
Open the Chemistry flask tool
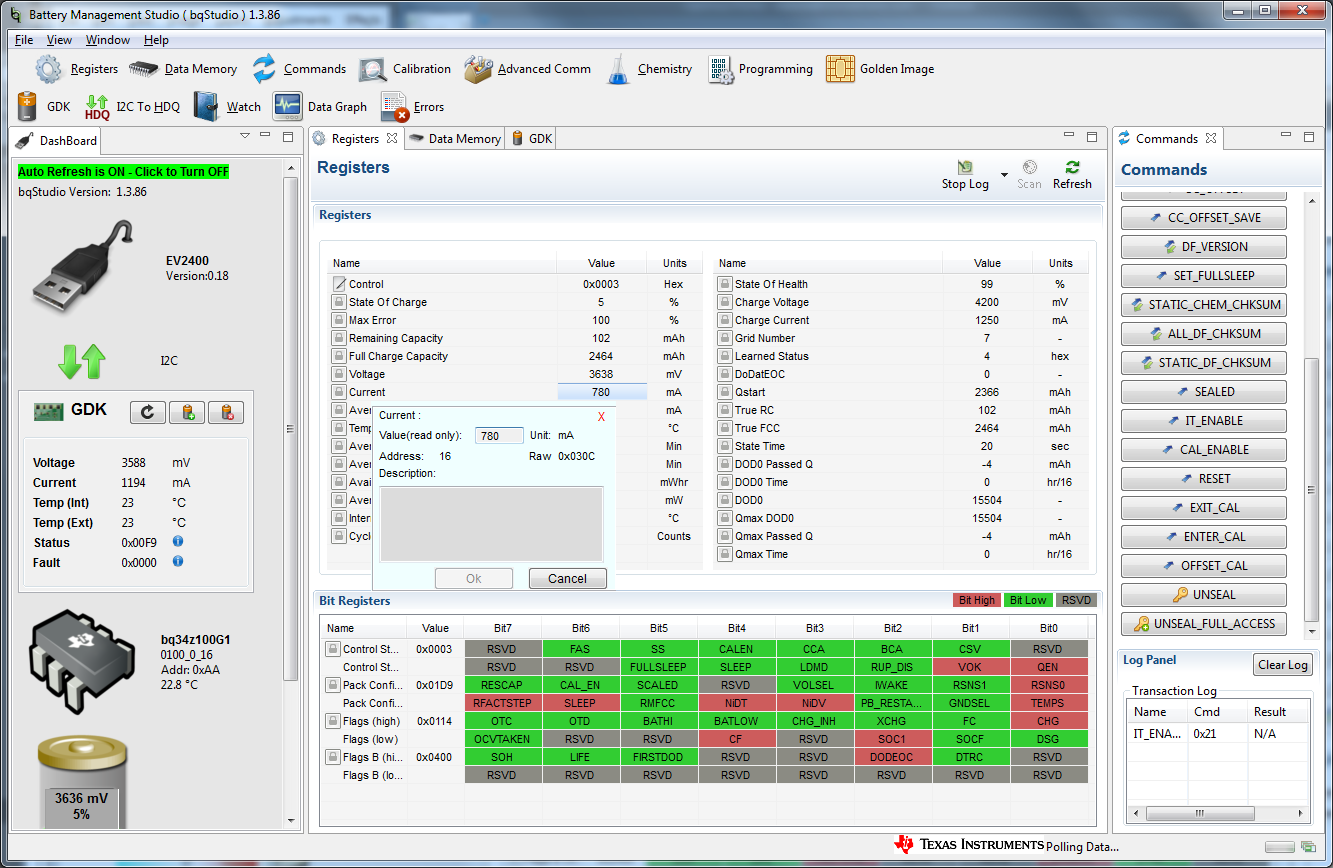pyautogui.click(x=619, y=69)
